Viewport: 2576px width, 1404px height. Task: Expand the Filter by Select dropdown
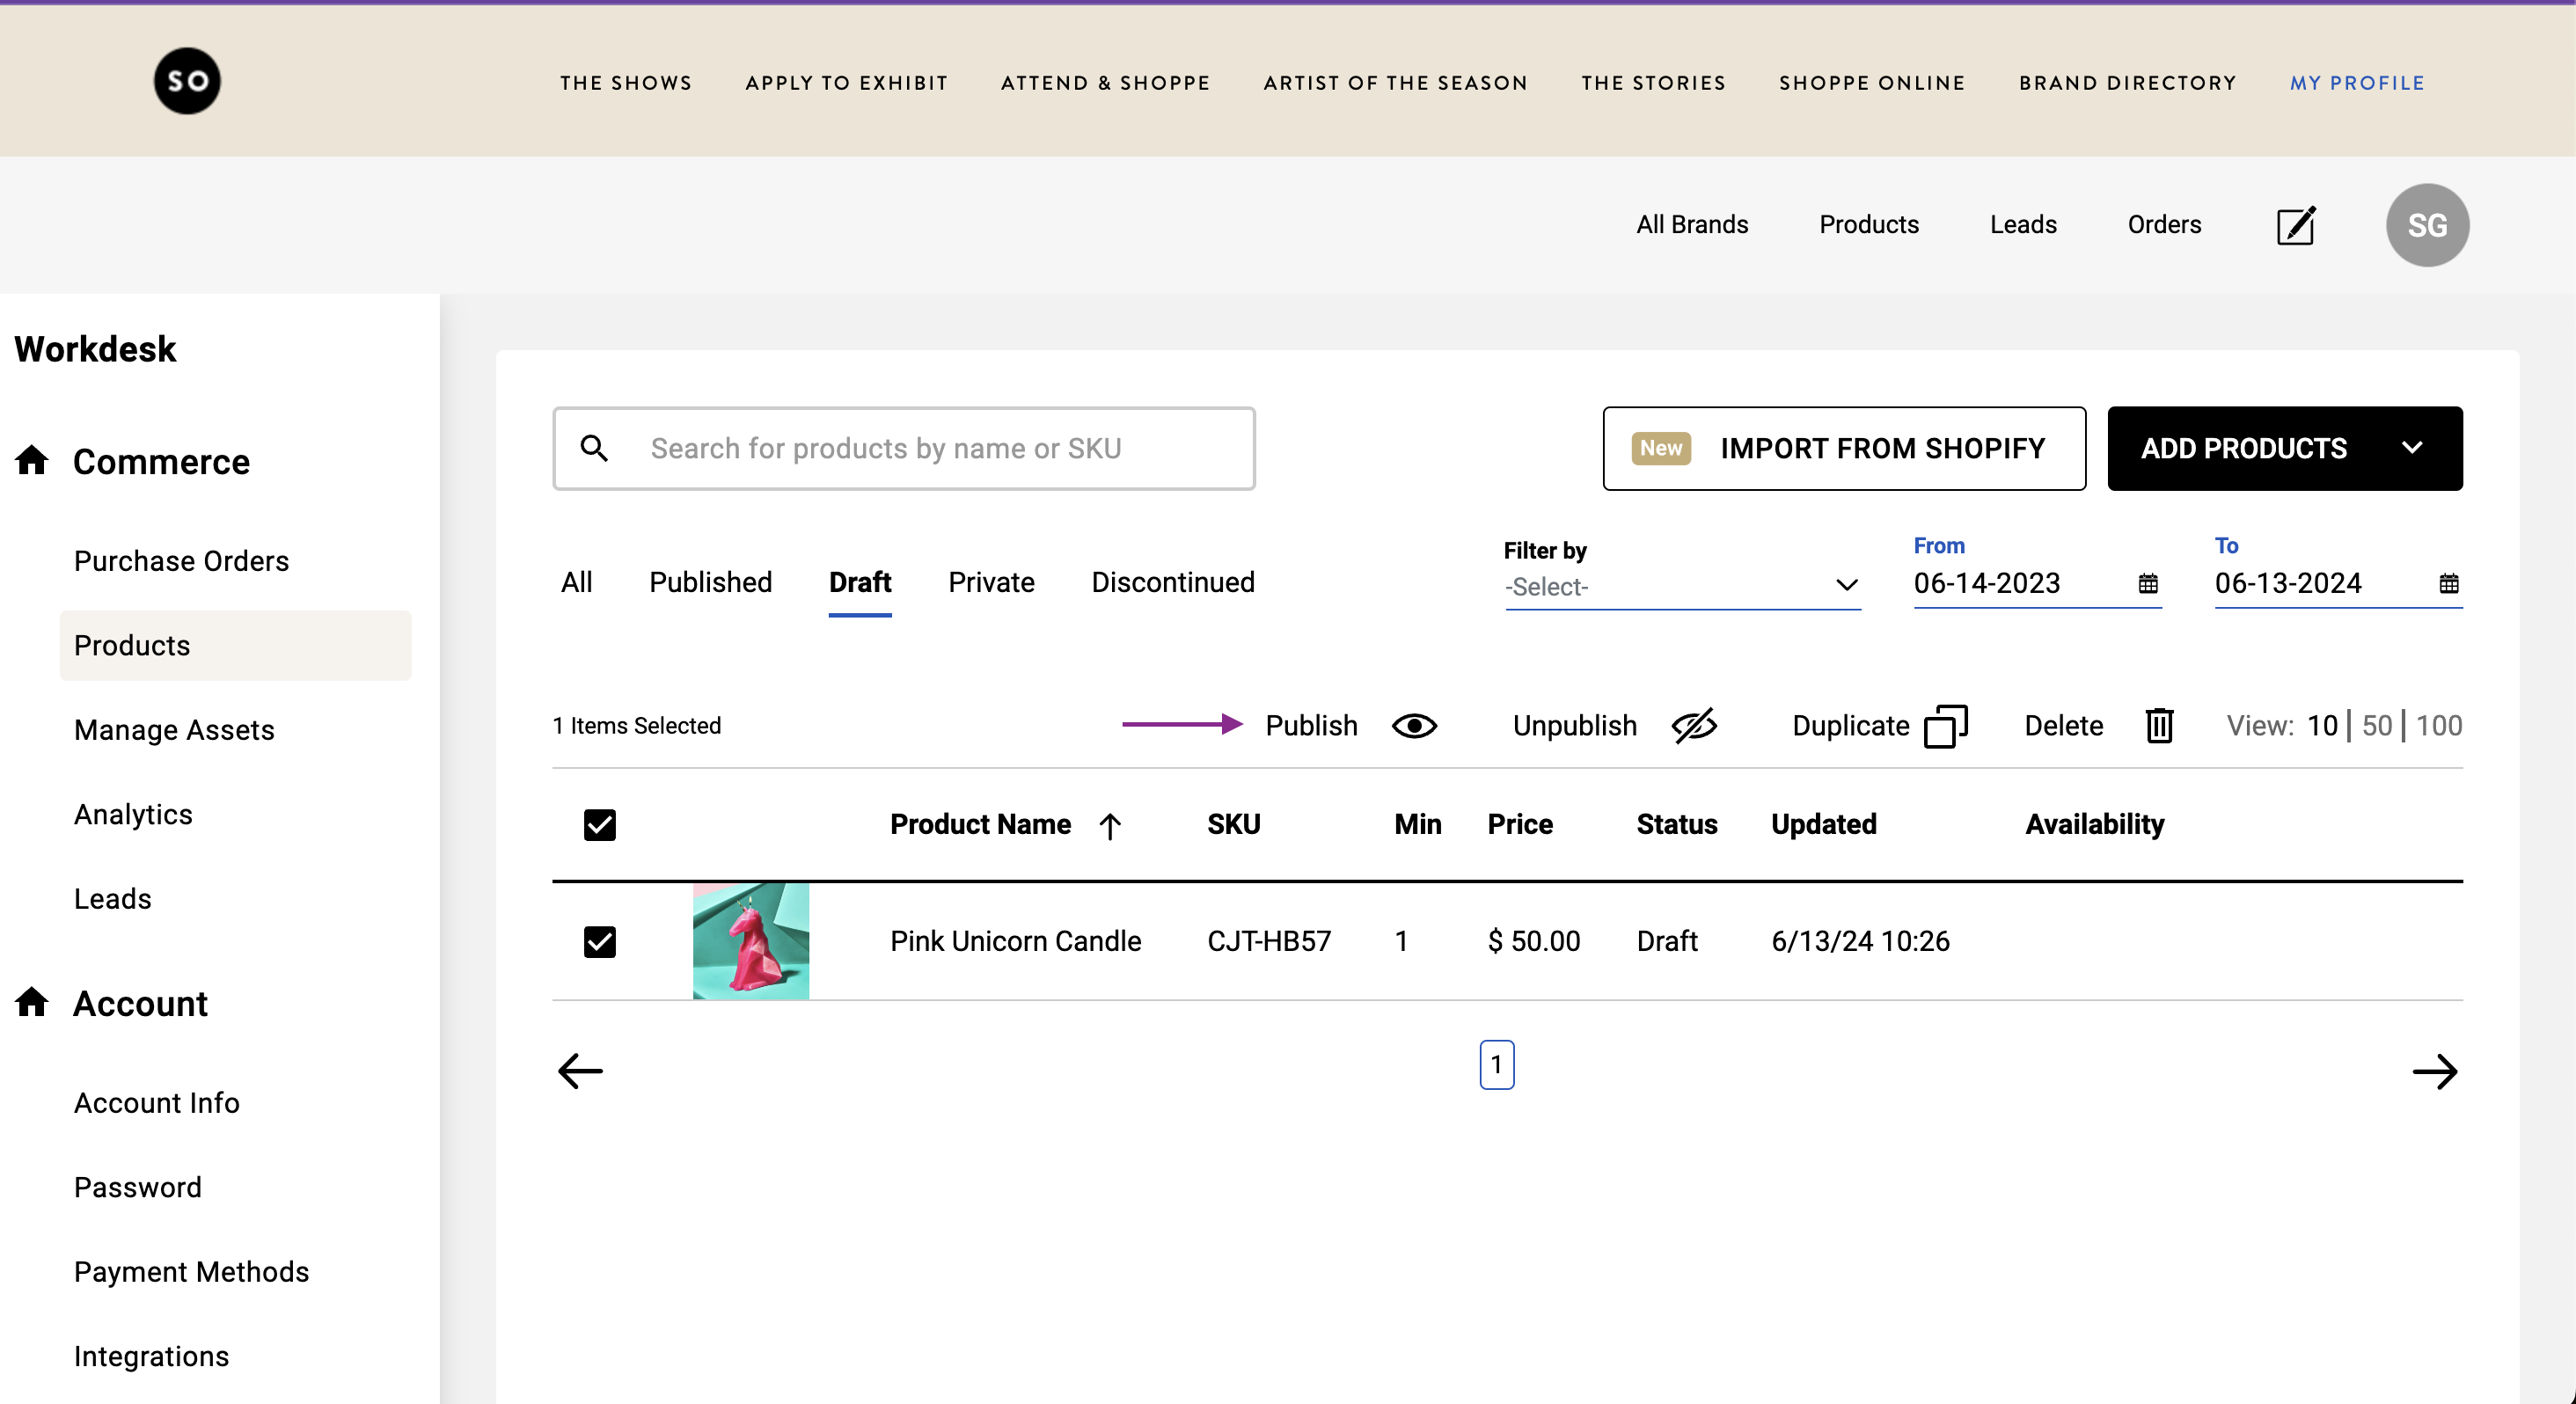click(x=1682, y=587)
